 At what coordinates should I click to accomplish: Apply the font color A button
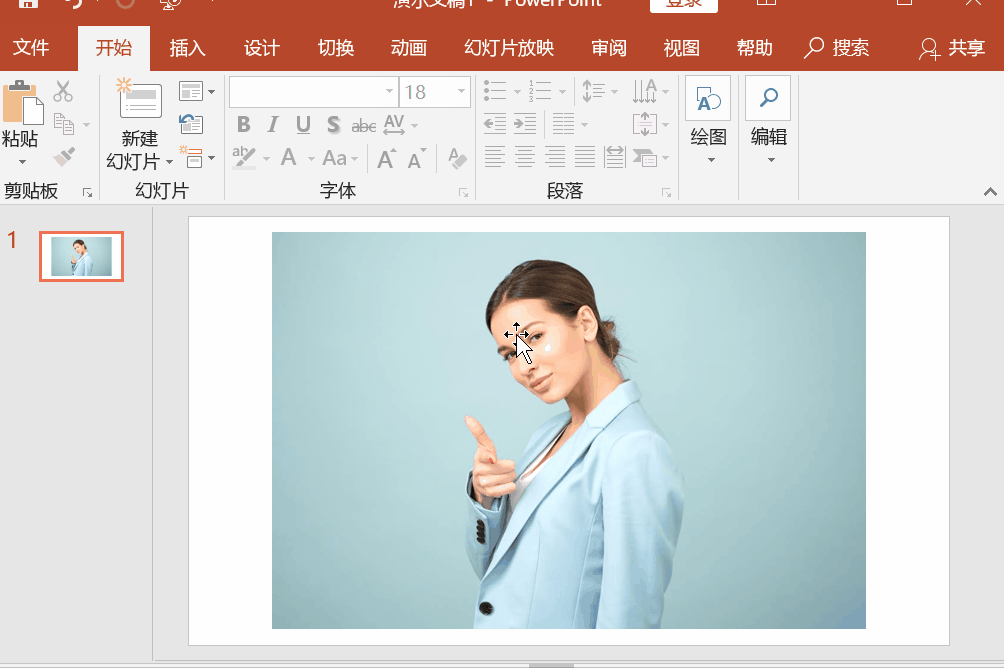(x=289, y=157)
